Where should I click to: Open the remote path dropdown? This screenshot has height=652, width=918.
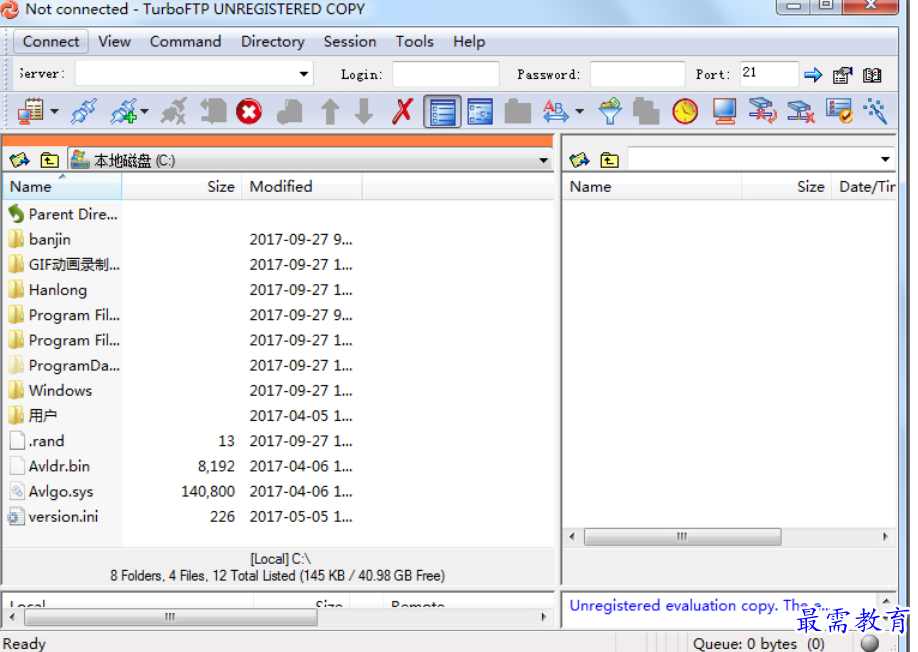[885, 159]
